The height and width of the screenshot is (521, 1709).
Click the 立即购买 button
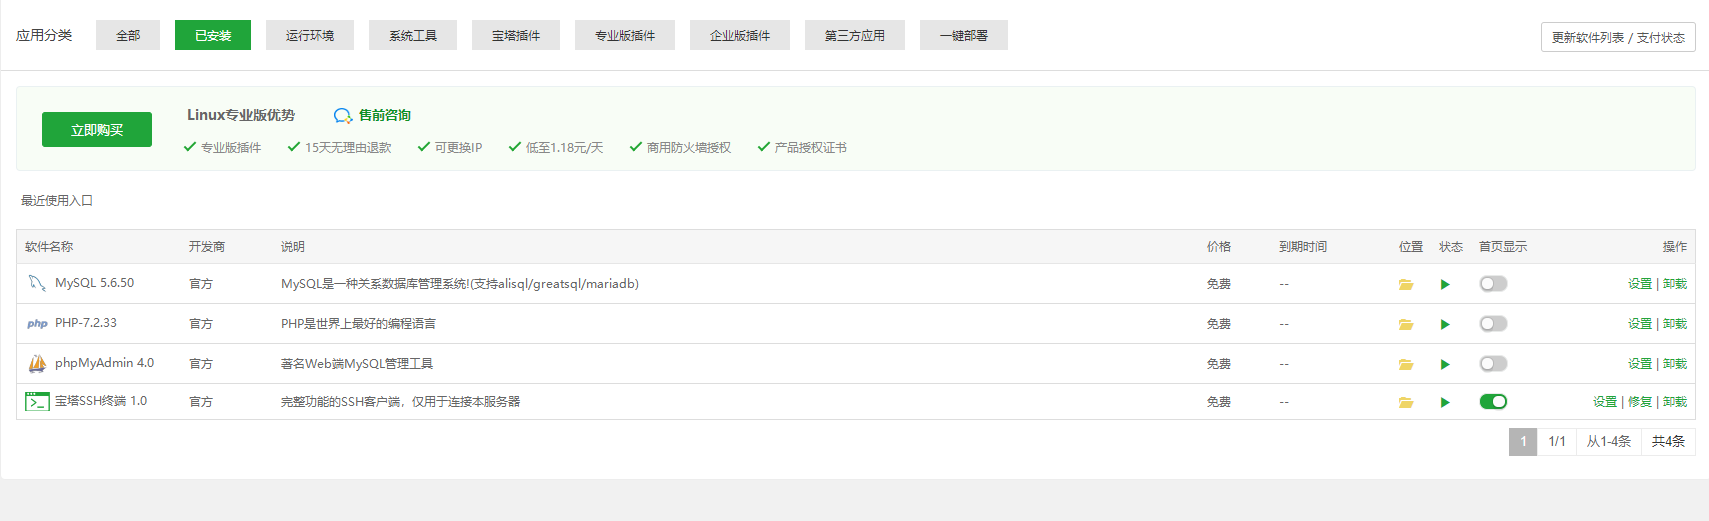tap(97, 130)
